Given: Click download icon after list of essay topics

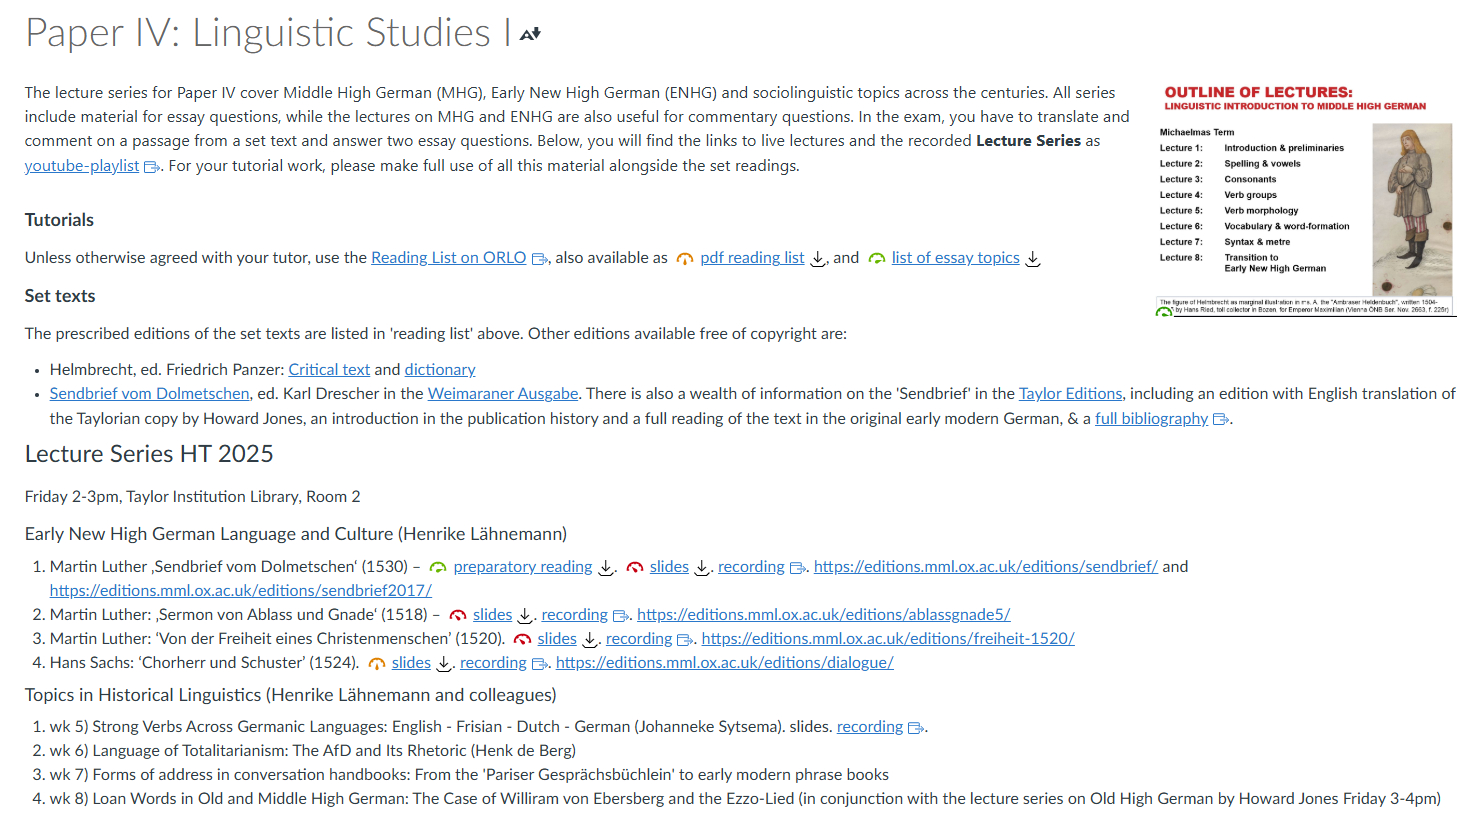Looking at the screenshot, I should pos(1033,259).
